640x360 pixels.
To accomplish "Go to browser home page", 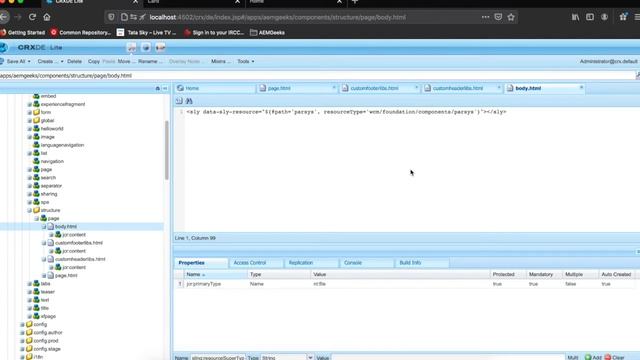I will click(47, 17).
